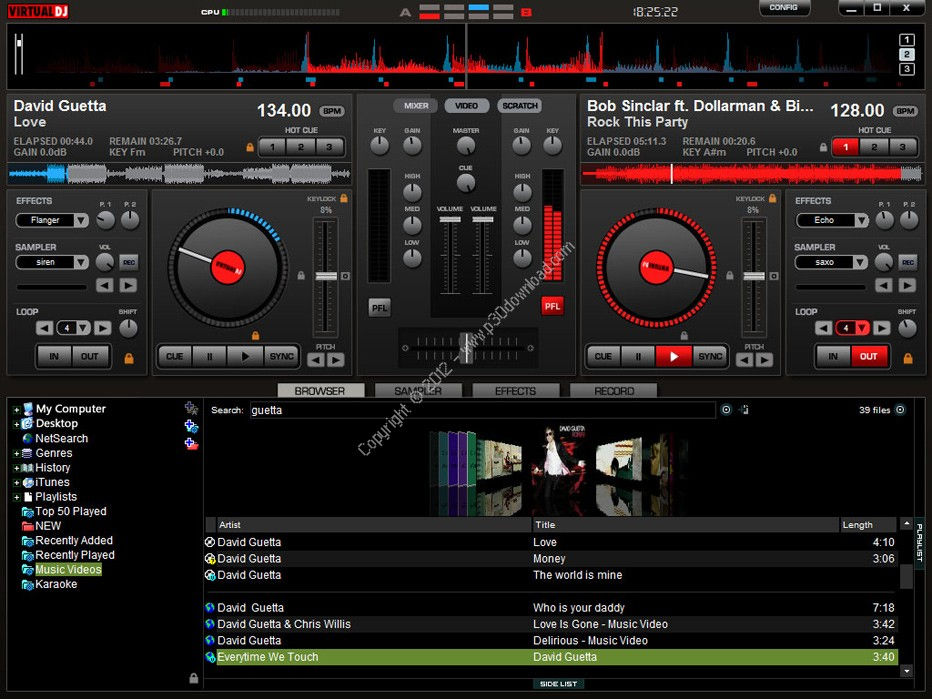Toggle left deck loop lock icon
The image size is (932, 699).
coord(128,358)
